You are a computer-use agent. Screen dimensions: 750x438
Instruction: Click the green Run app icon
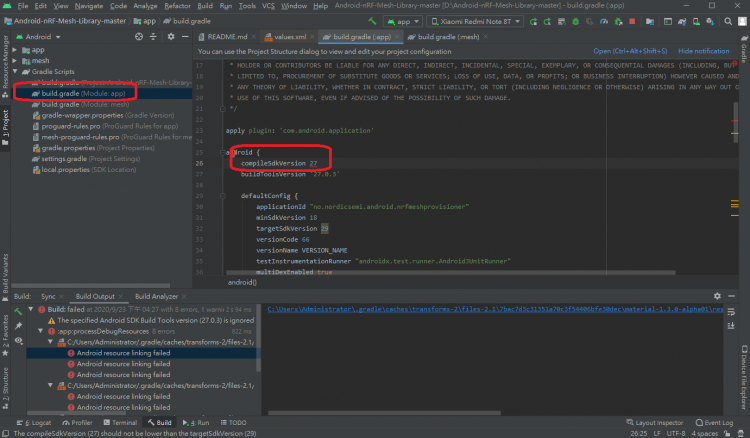click(533, 22)
